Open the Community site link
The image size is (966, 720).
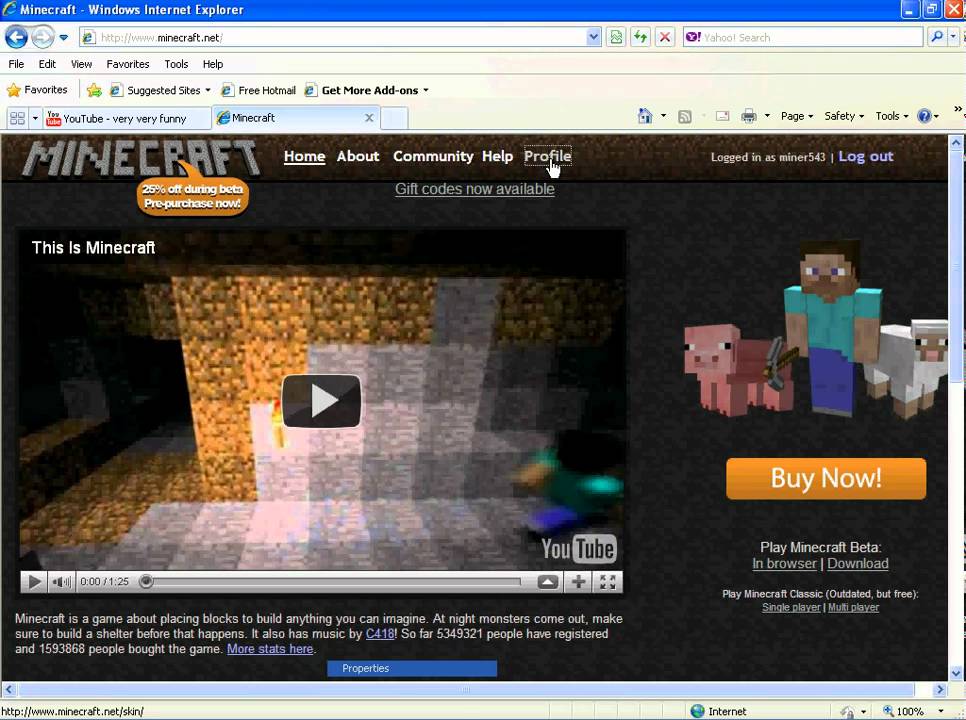click(433, 156)
